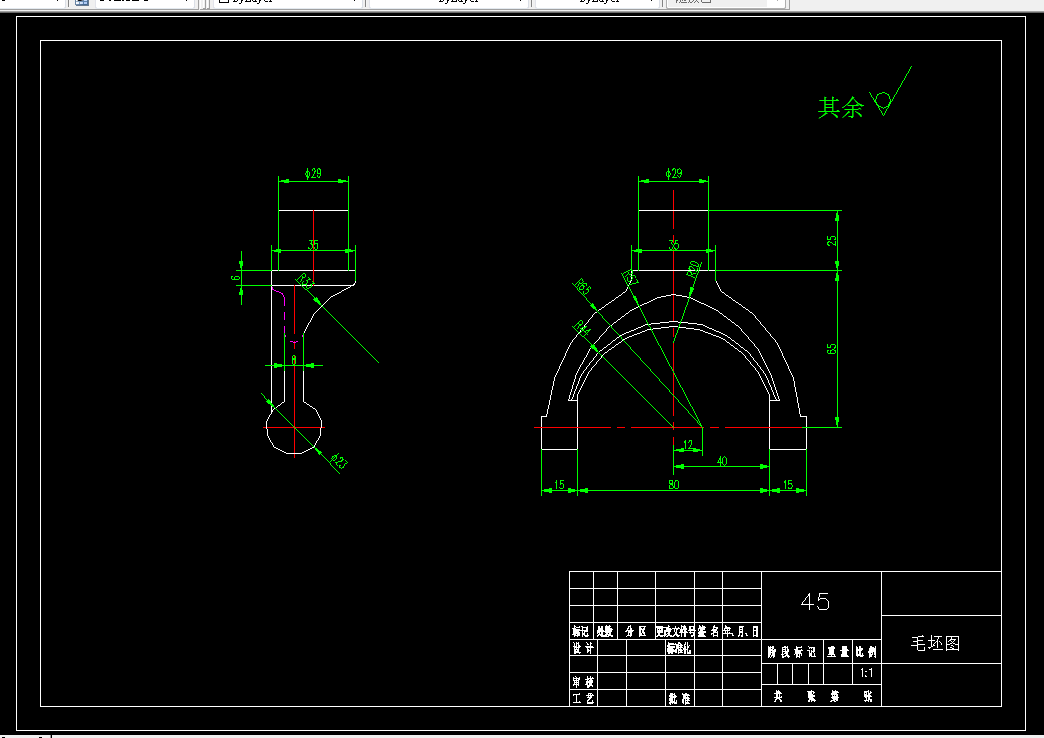Pick the 35 dimension on the side view
The image size is (1044, 738).
point(313,245)
